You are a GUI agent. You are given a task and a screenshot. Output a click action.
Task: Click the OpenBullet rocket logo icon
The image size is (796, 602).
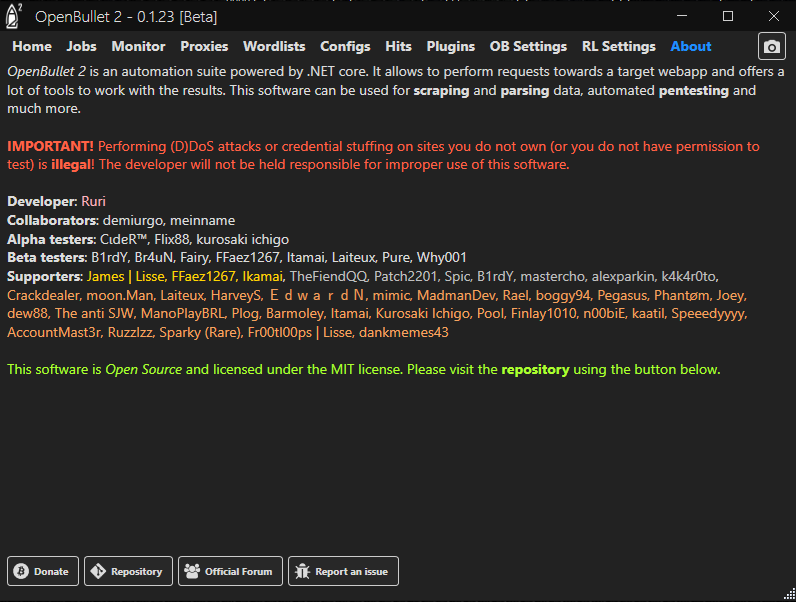(x=13, y=16)
